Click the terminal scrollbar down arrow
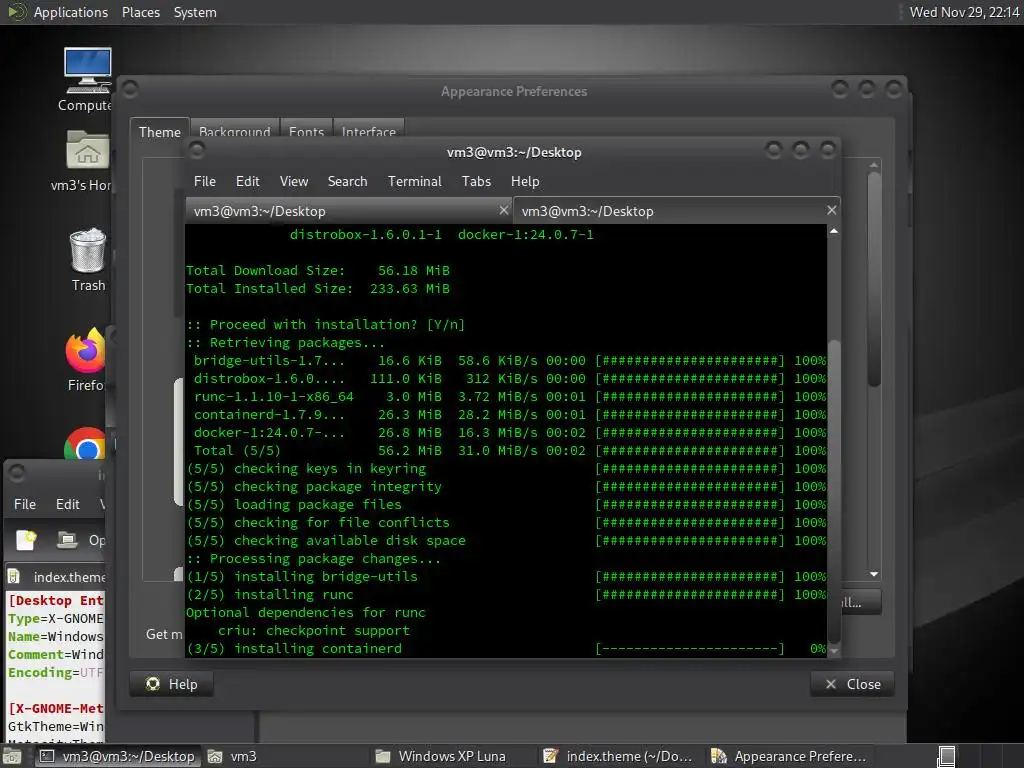The image size is (1024, 768). 834,651
